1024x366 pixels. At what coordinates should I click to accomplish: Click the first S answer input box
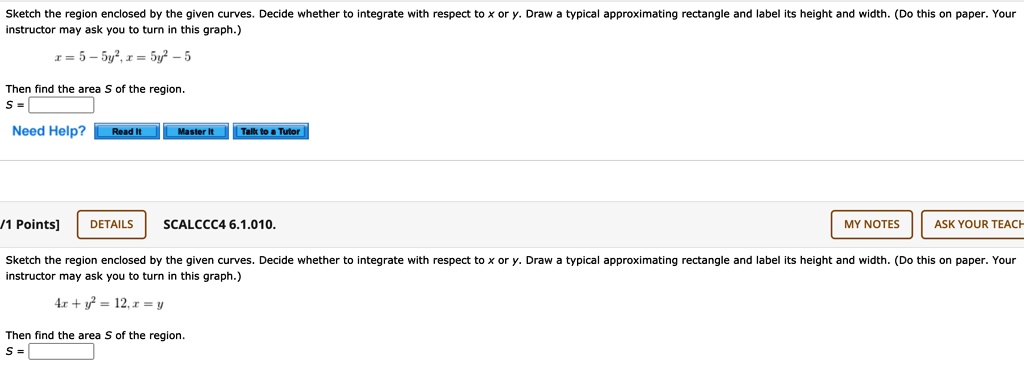[x=61, y=105]
